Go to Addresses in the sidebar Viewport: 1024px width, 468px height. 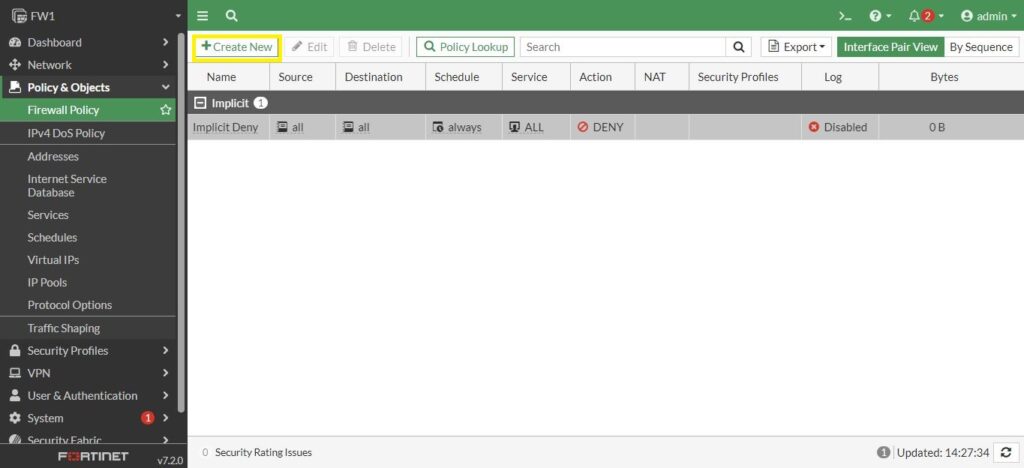click(53, 156)
